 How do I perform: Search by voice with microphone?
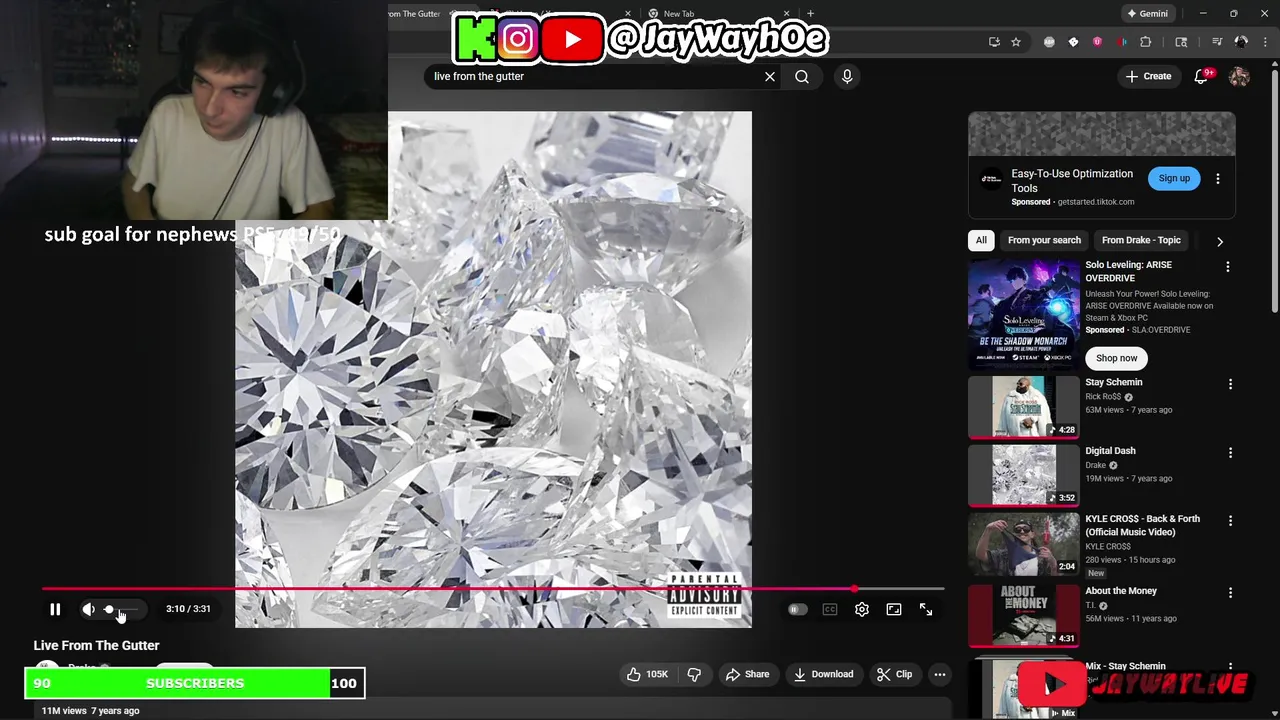(x=847, y=76)
